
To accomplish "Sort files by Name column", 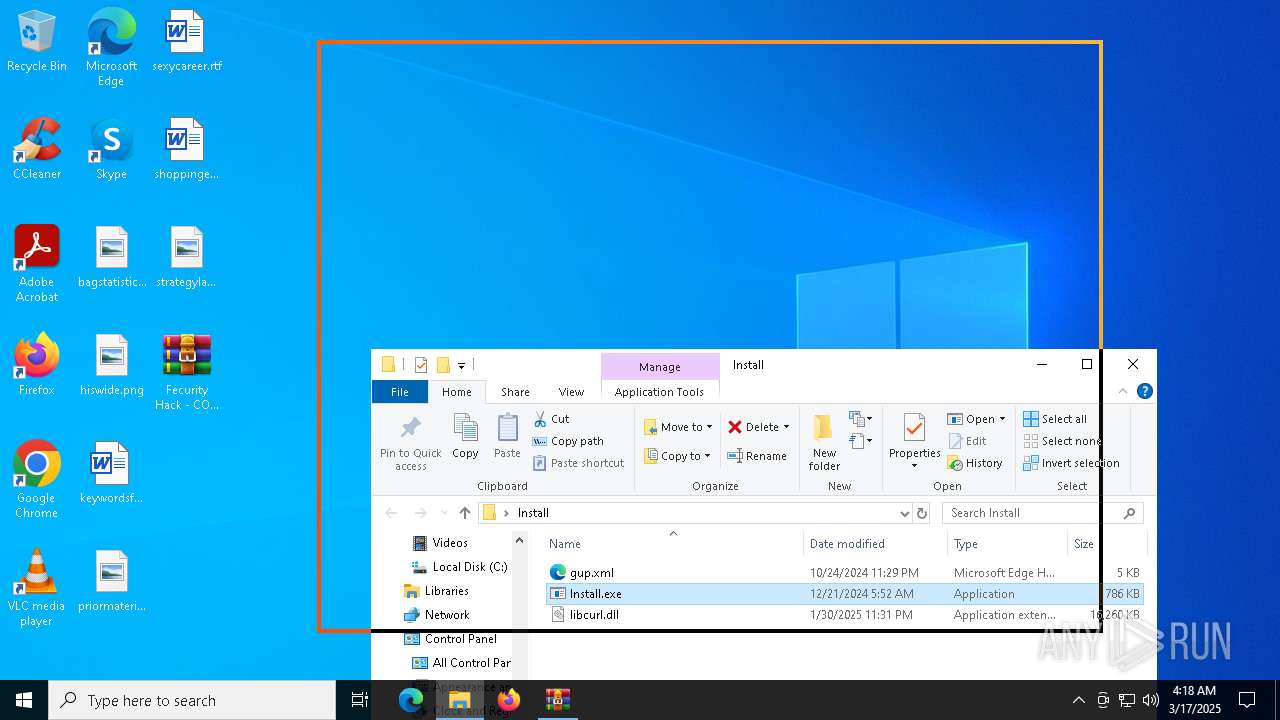I will [672, 544].
